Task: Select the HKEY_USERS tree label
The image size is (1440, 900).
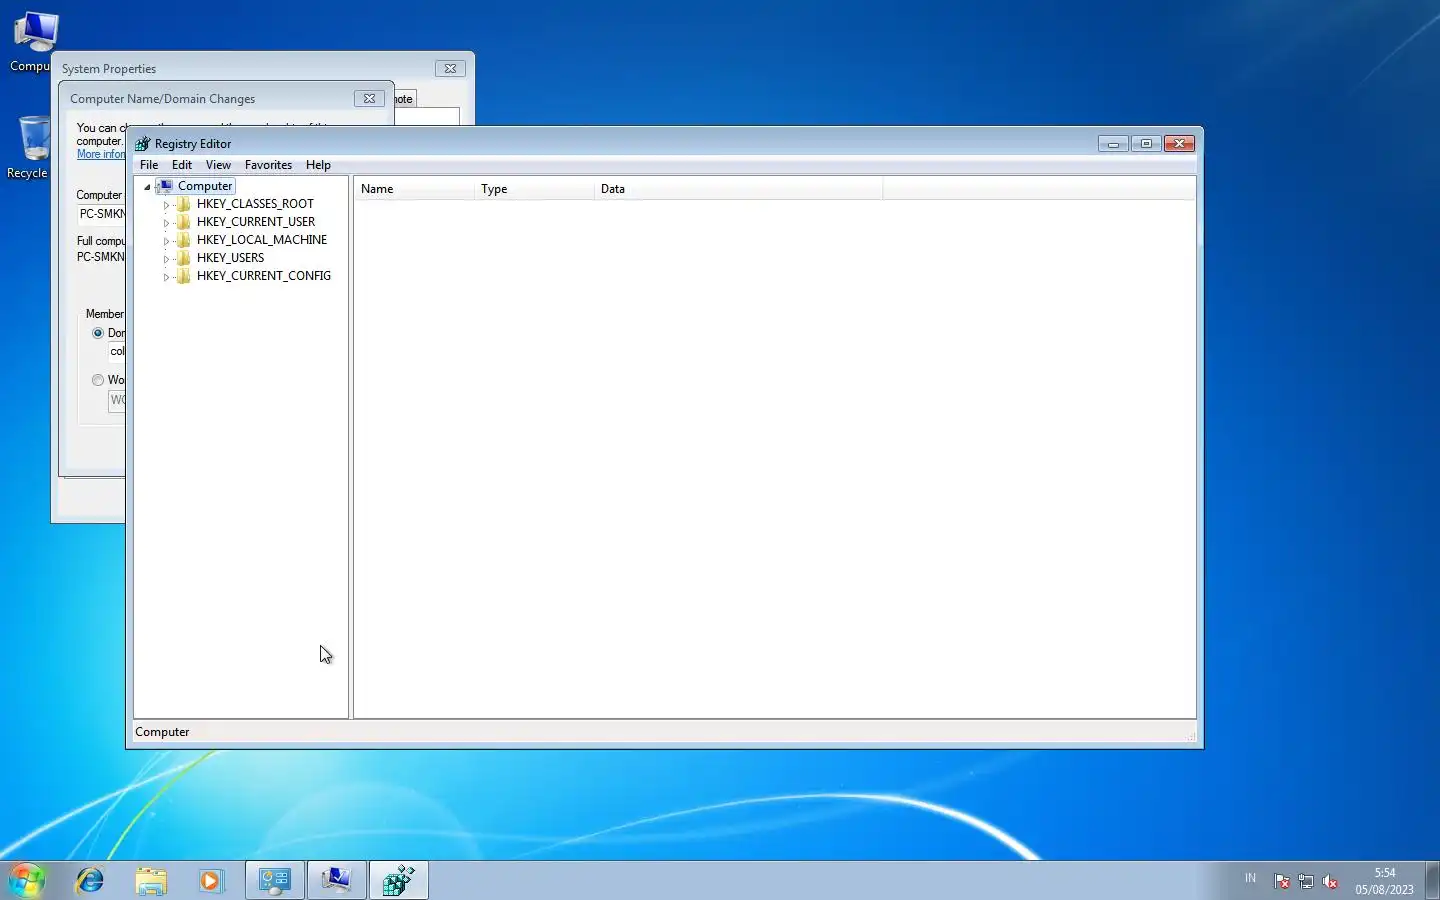Action: 230,258
